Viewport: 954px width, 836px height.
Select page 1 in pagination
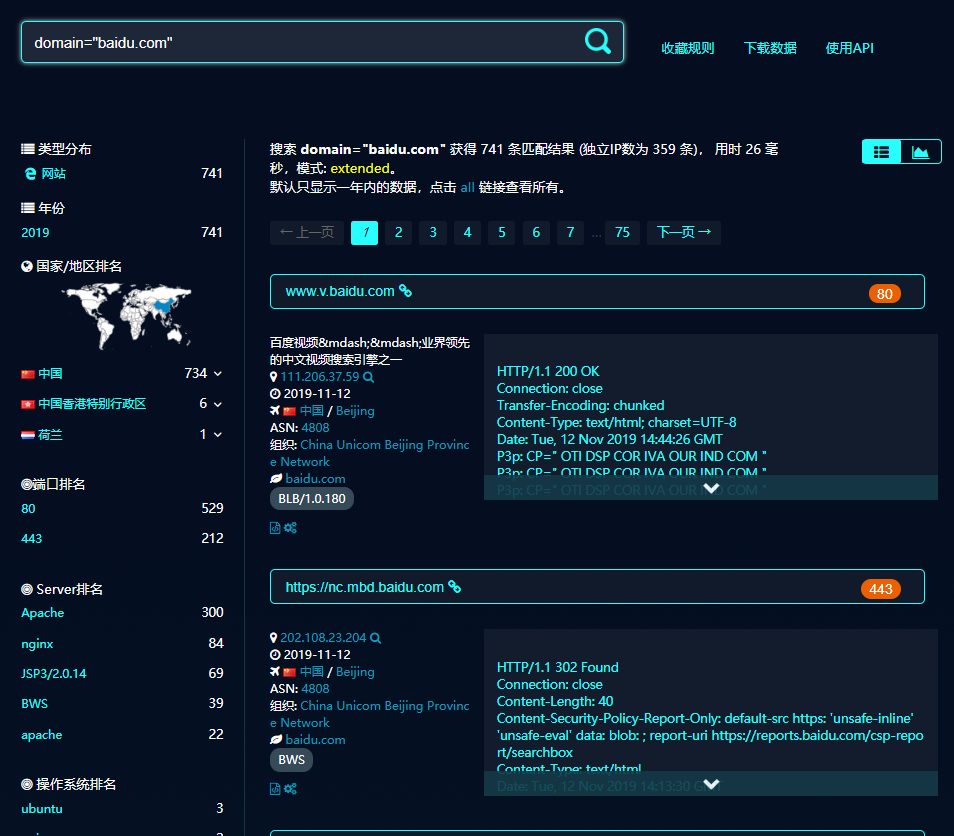click(x=364, y=232)
